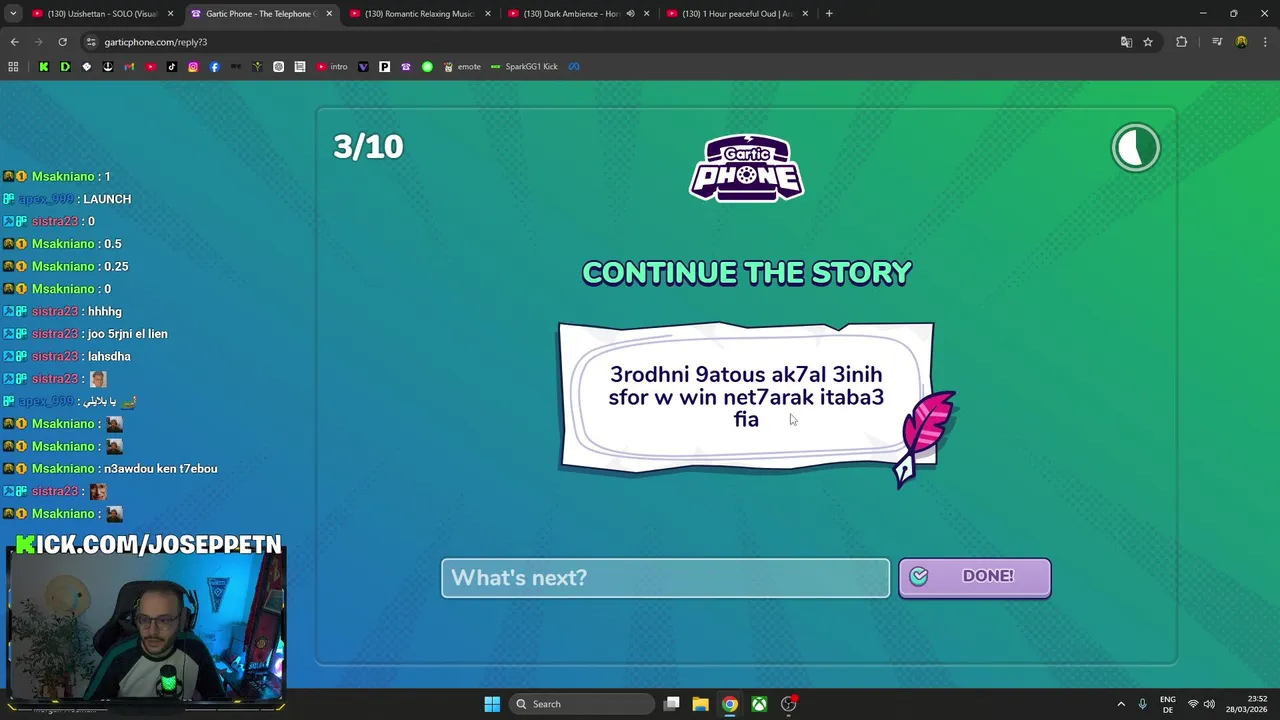This screenshot has height=720, width=1280.
Task: Click the microphone tray icon
Action: click(1142, 704)
